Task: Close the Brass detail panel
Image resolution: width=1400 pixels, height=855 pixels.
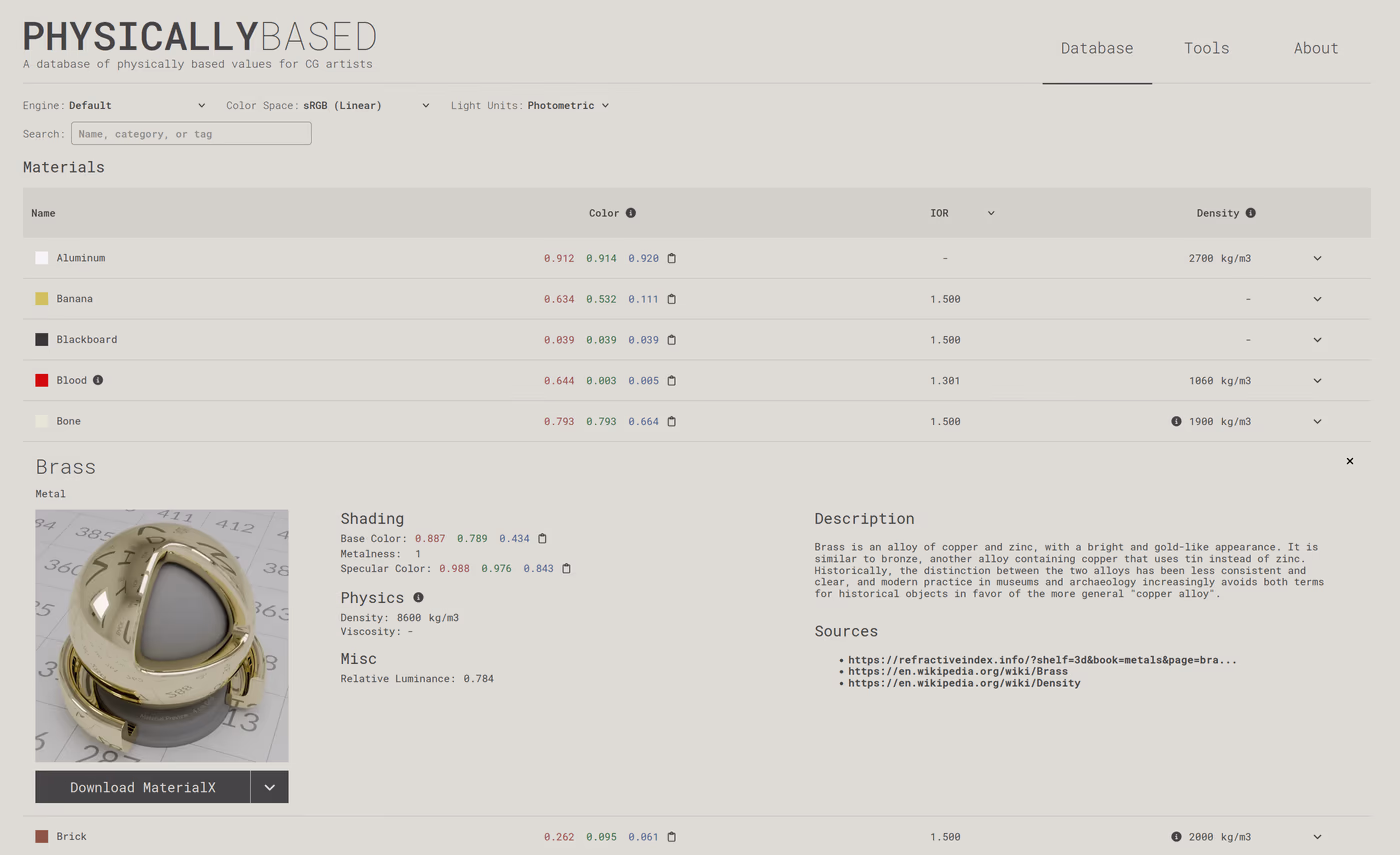Action: point(1350,461)
